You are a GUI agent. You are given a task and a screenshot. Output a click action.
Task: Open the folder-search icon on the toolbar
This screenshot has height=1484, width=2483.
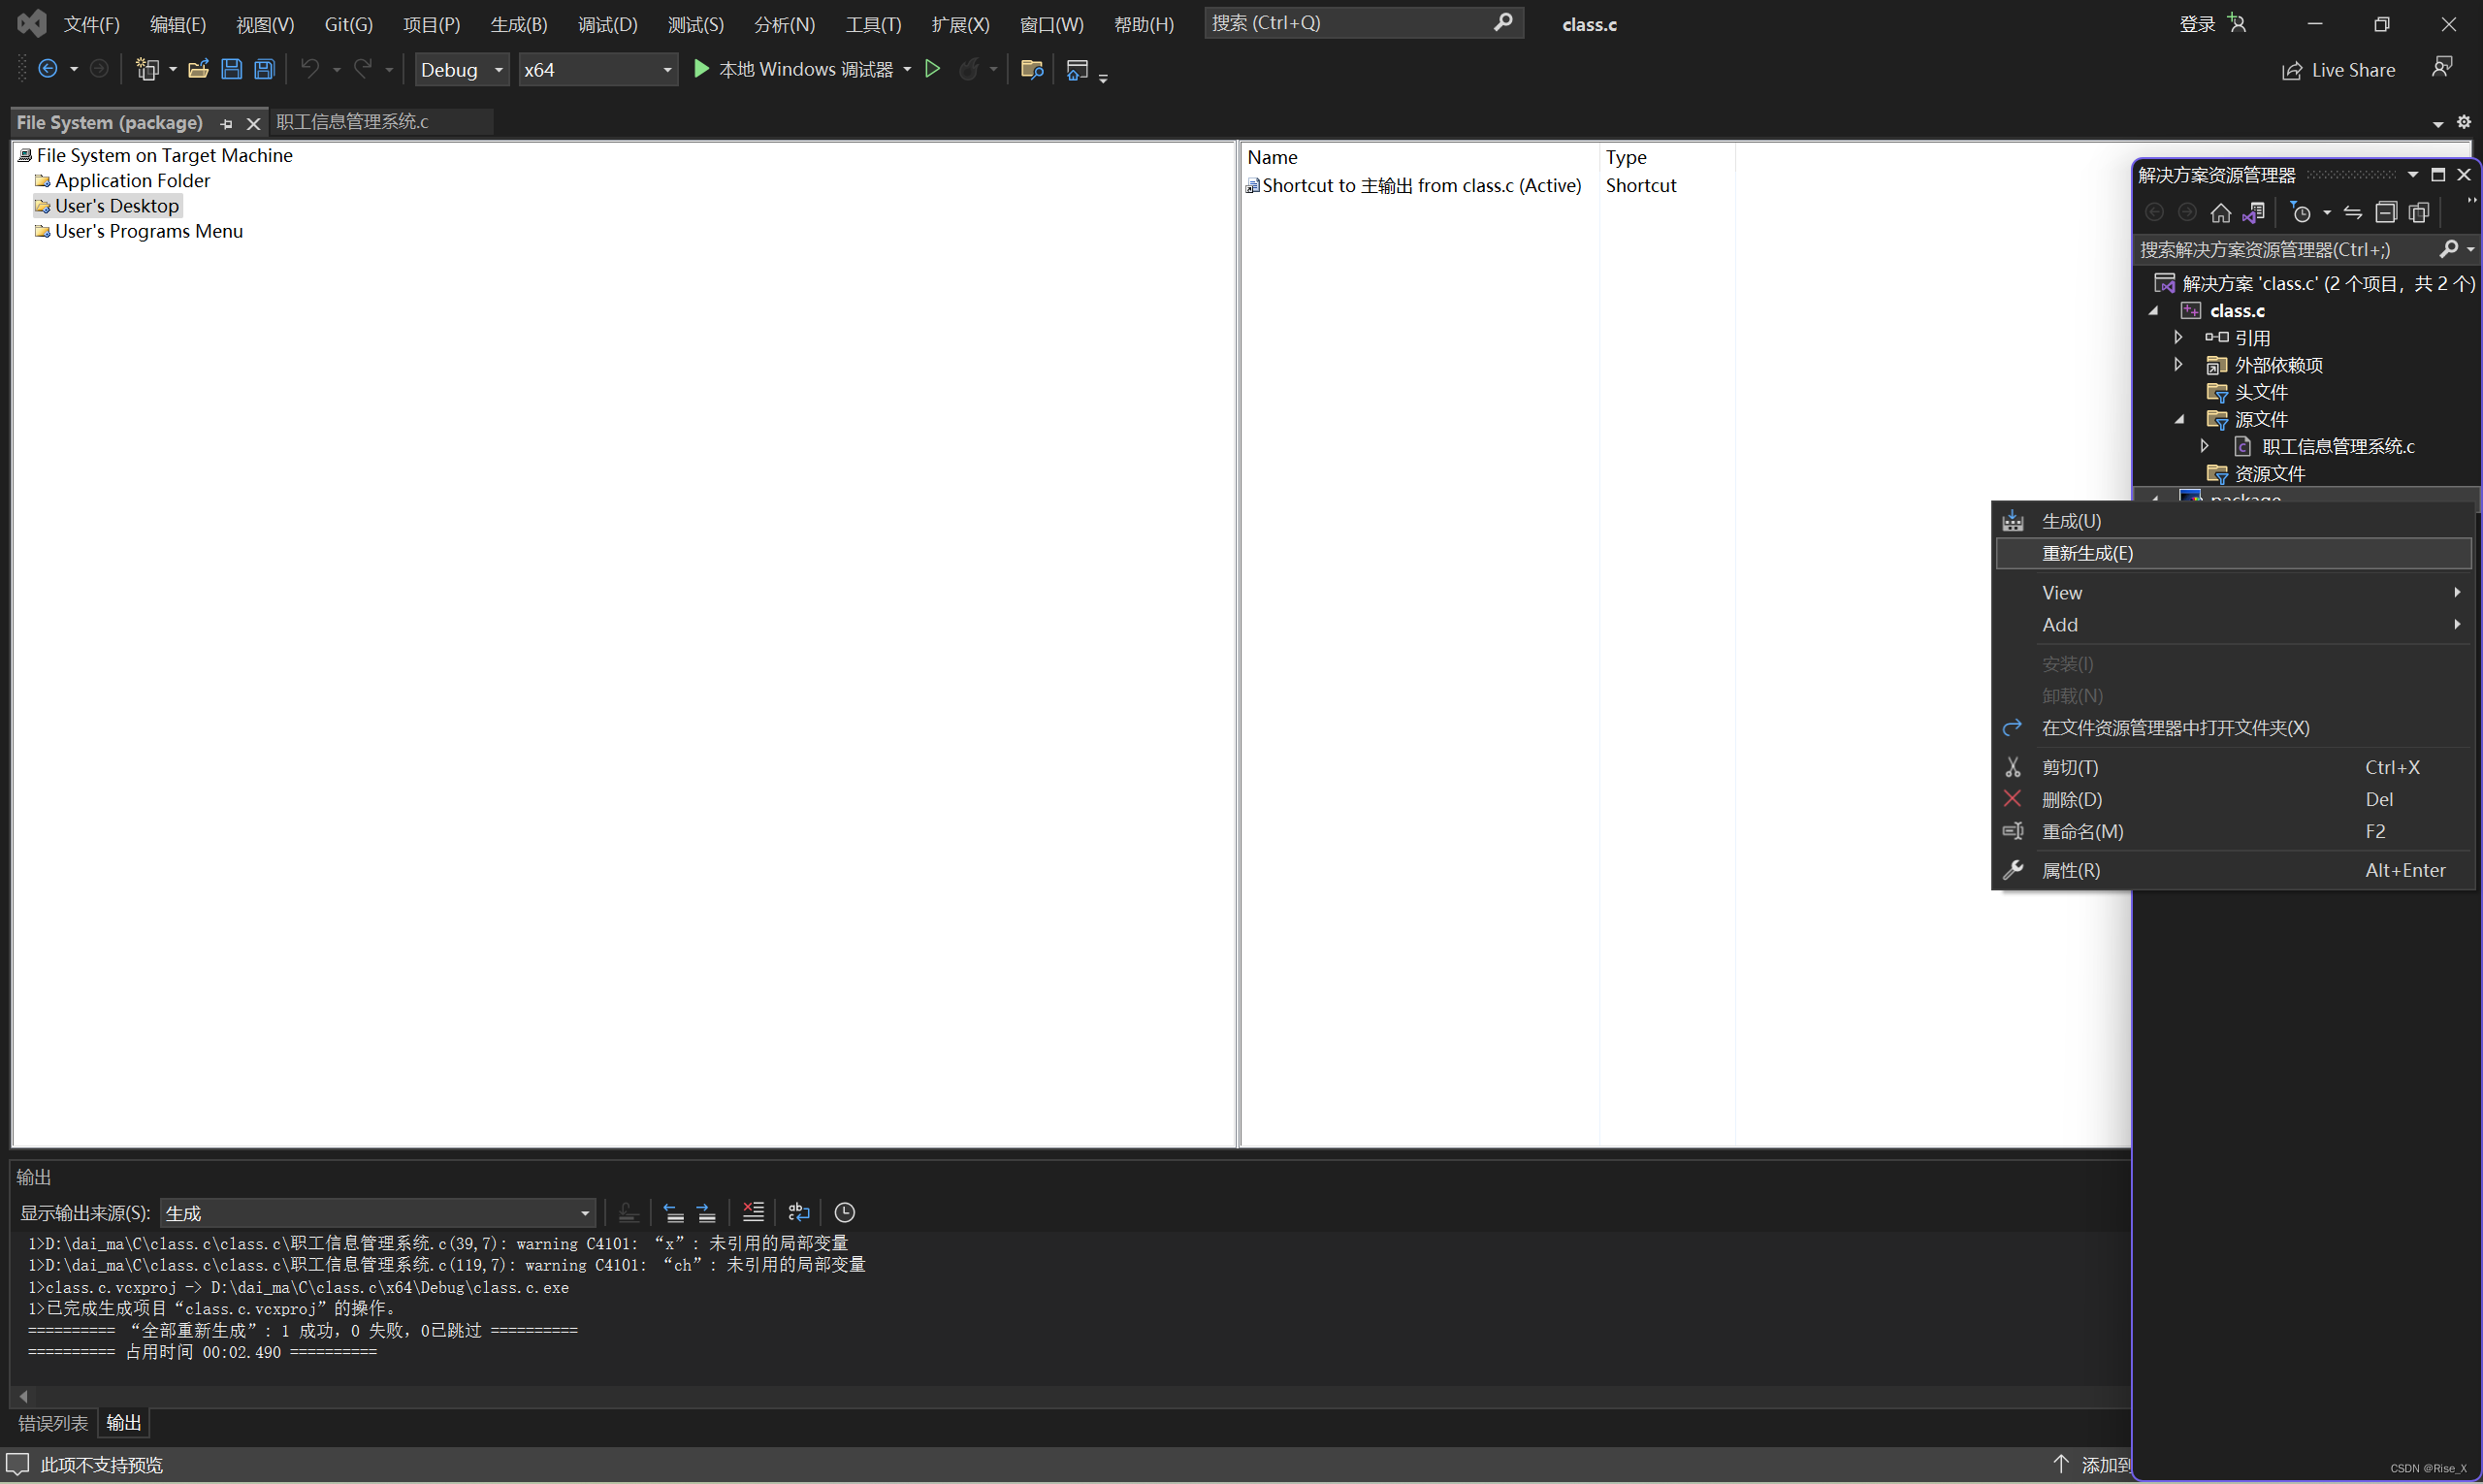[x=1030, y=69]
